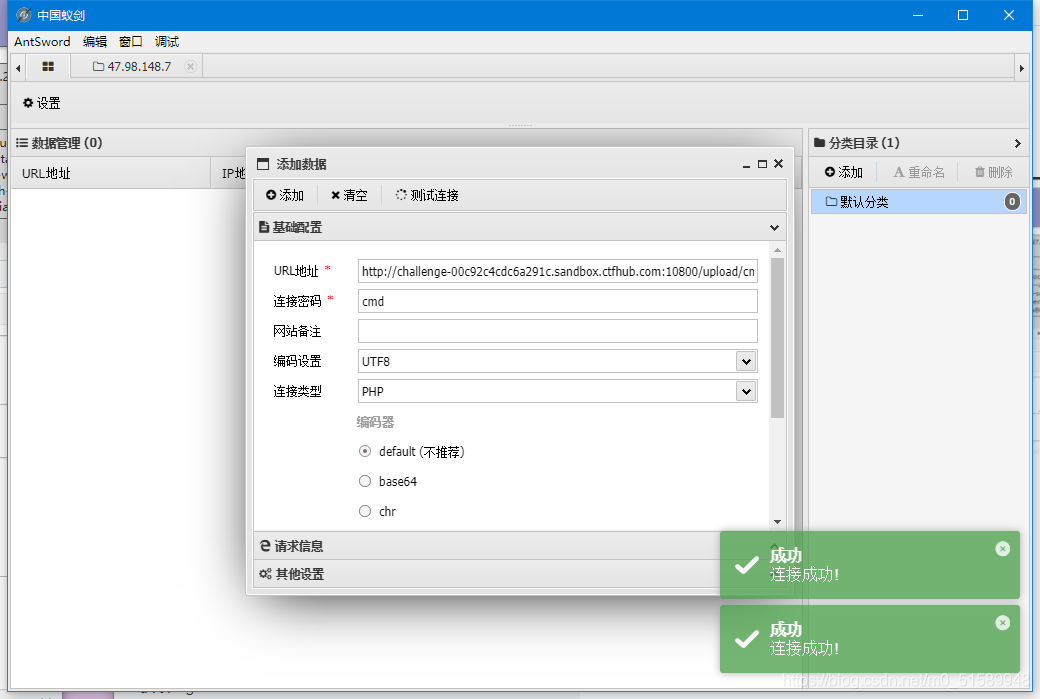
Task: Click 重命名 in category panel
Action: click(919, 172)
